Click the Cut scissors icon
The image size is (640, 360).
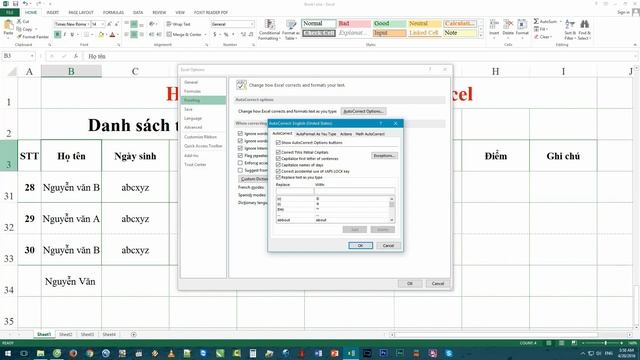19,21
